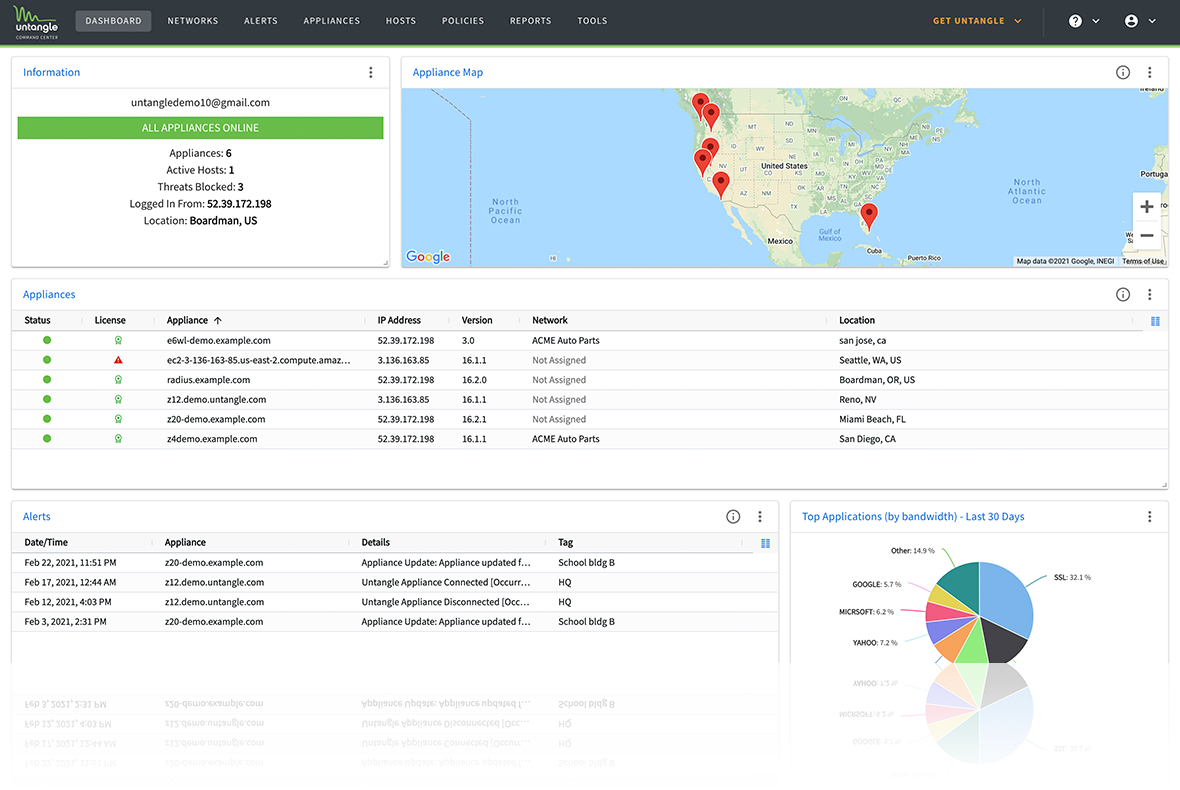Click the map zoom-in control
Screen dimensions: 1180x790
click(x=1146, y=207)
